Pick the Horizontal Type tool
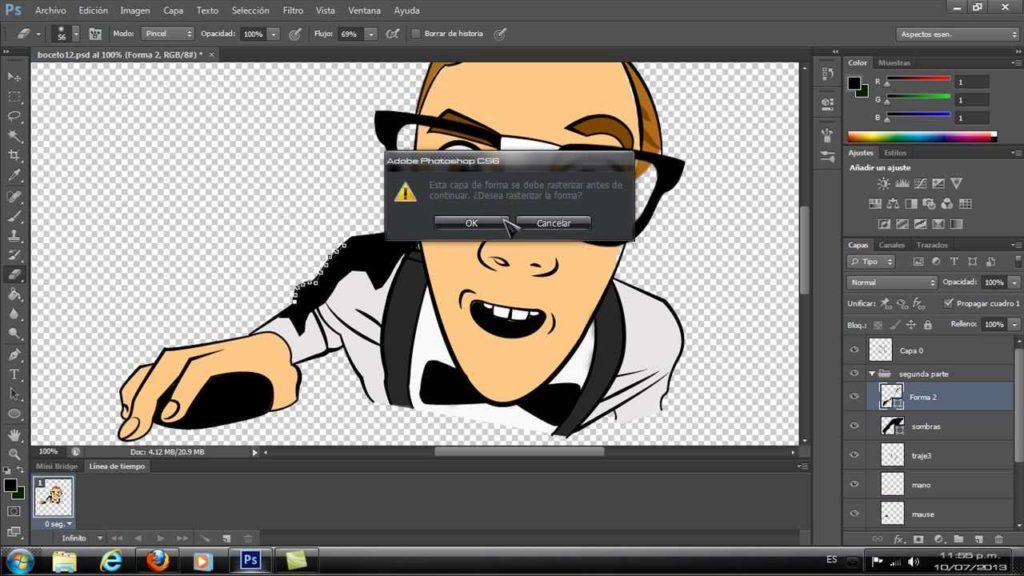The height and width of the screenshot is (576, 1024). tap(15, 374)
